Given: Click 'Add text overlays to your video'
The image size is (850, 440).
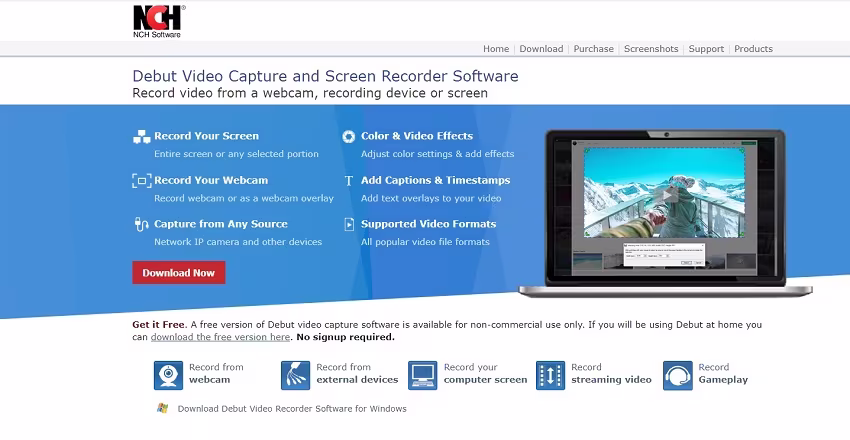Looking at the screenshot, I should 431,198.
